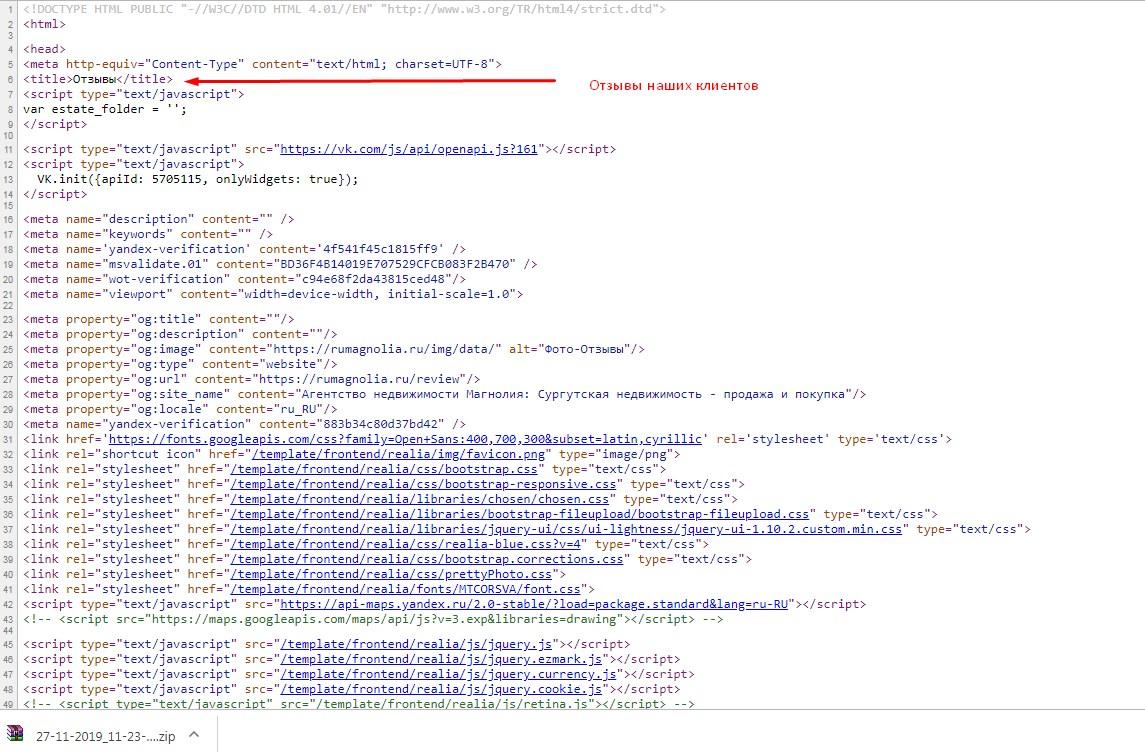Click the VK.init apiId 5705115 line
Viewport: 1145px width, 752px height.
(x=198, y=180)
